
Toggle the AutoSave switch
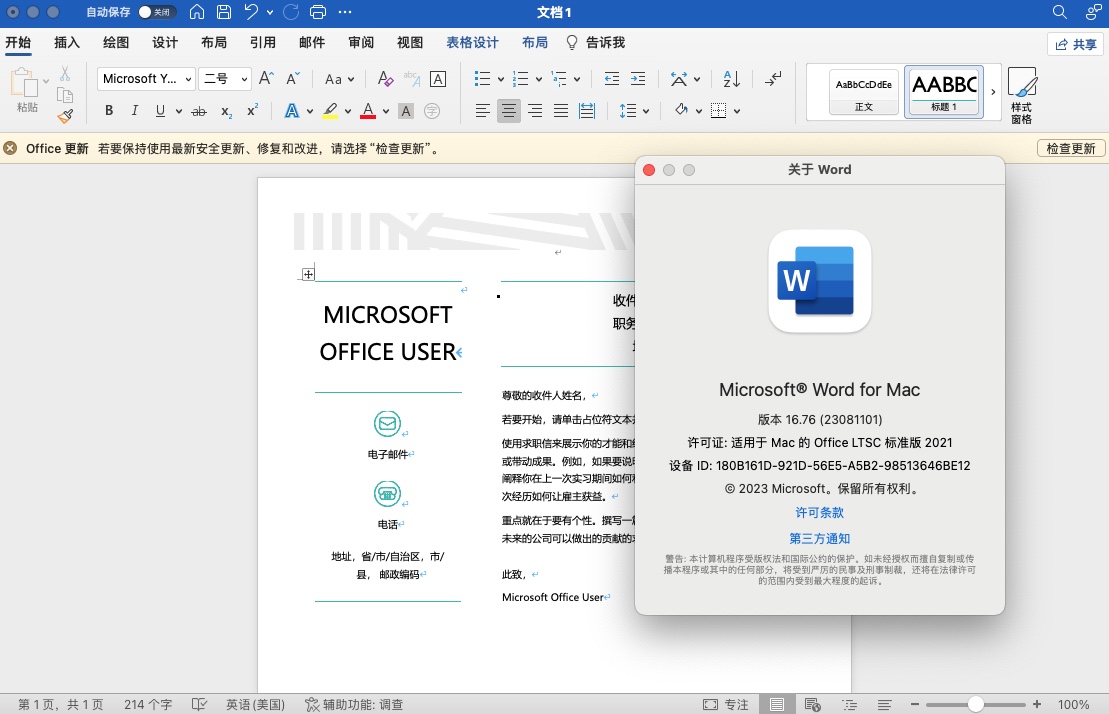point(155,13)
